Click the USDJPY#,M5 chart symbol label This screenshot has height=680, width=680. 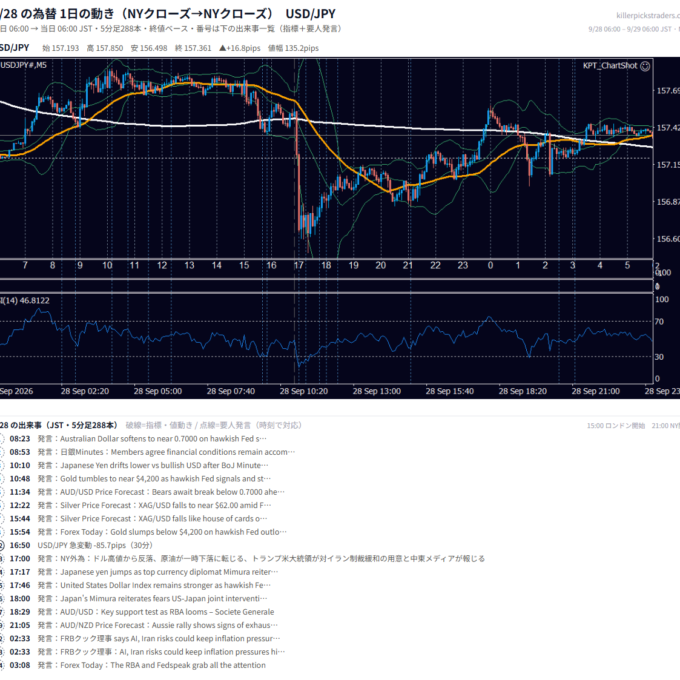pyautogui.click(x=23, y=65)
